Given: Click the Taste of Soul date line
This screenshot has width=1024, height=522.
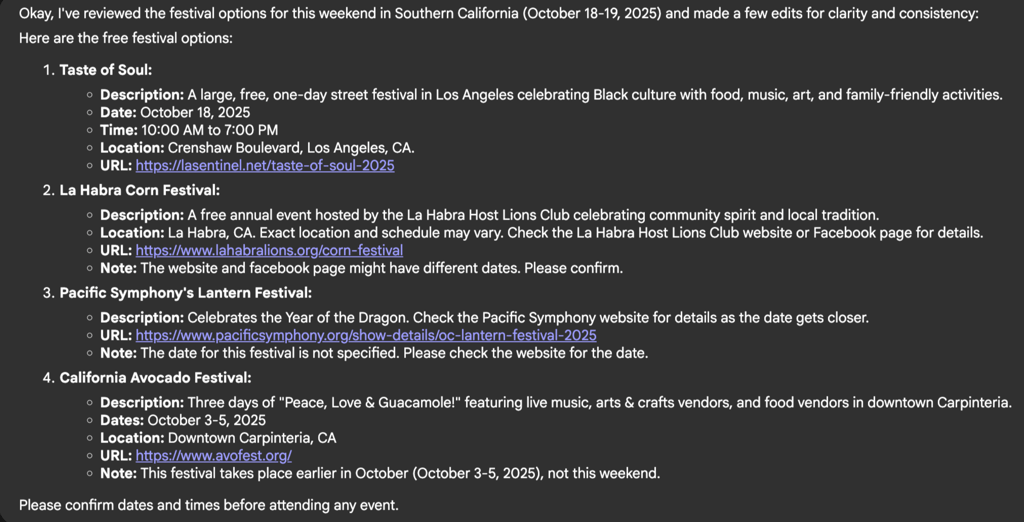Looking at the screenshot, I should [175, 112].
